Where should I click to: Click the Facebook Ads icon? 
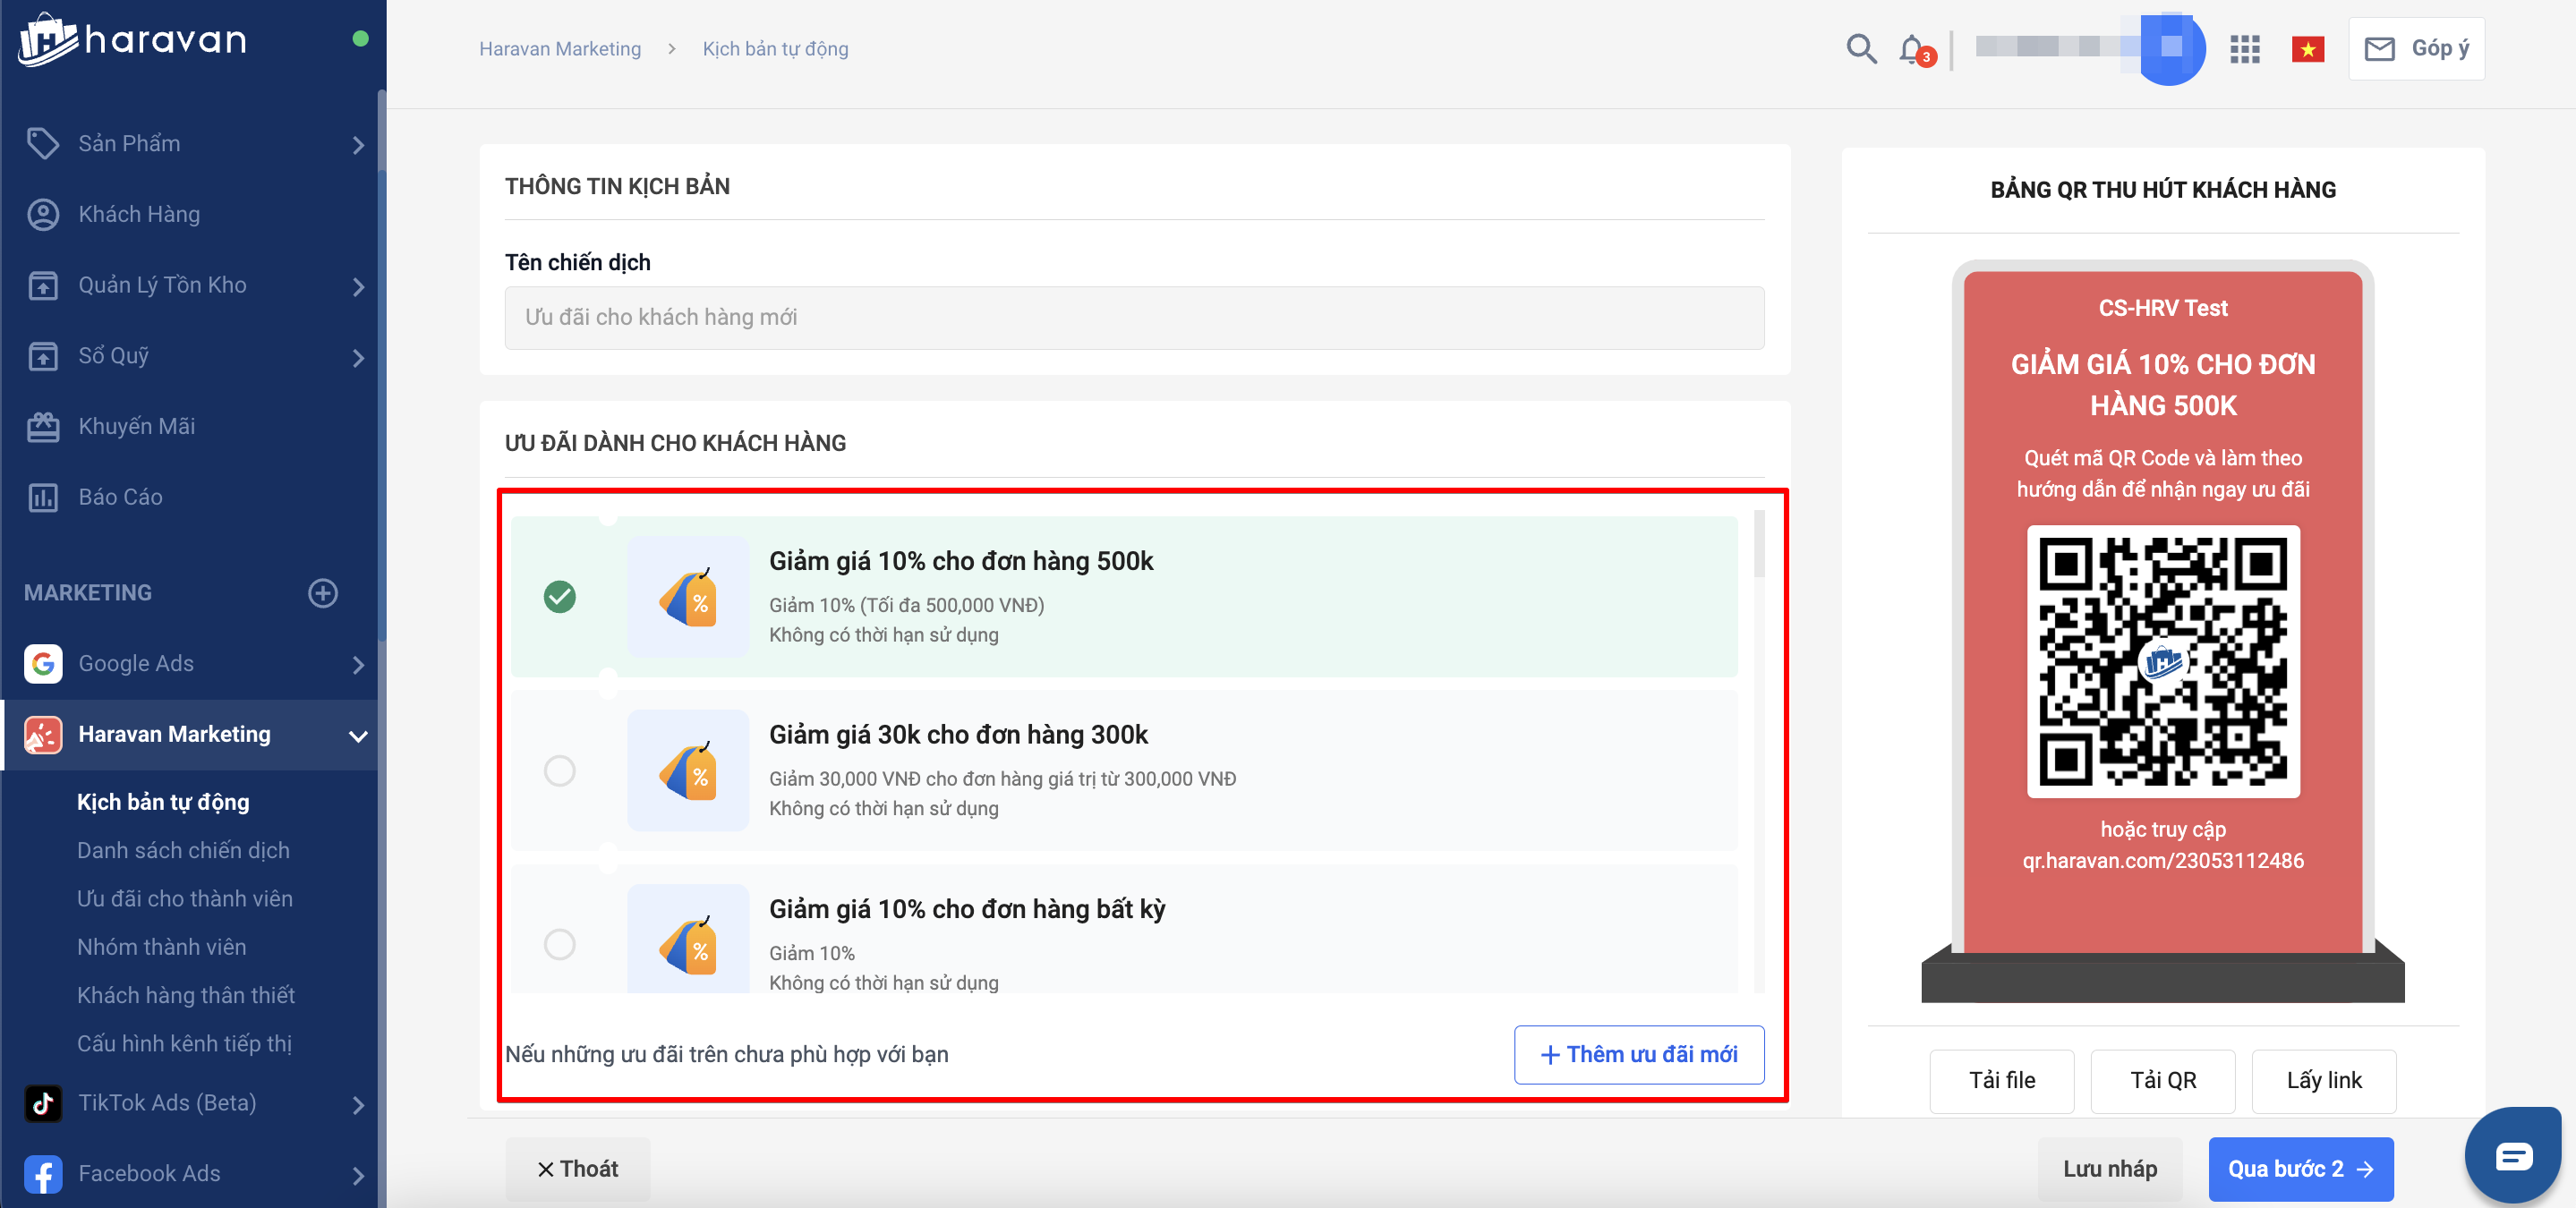42,1174
